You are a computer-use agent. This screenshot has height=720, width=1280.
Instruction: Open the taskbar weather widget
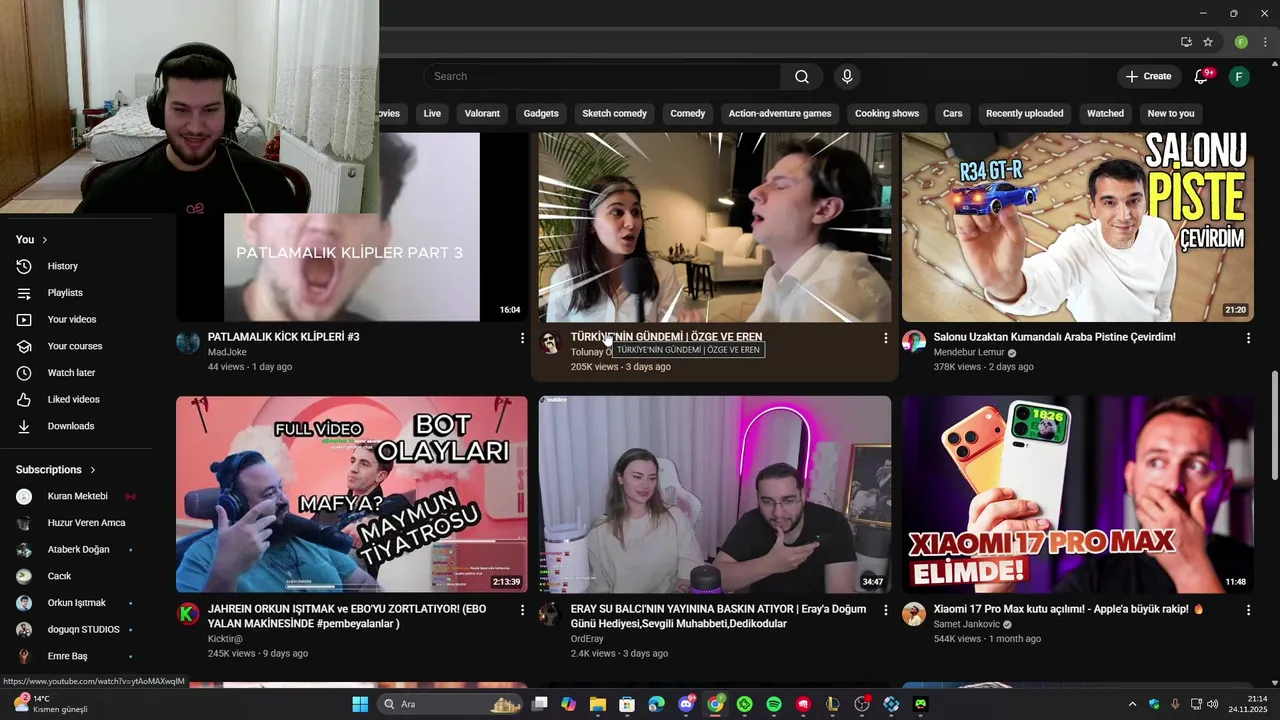point(50,704)
